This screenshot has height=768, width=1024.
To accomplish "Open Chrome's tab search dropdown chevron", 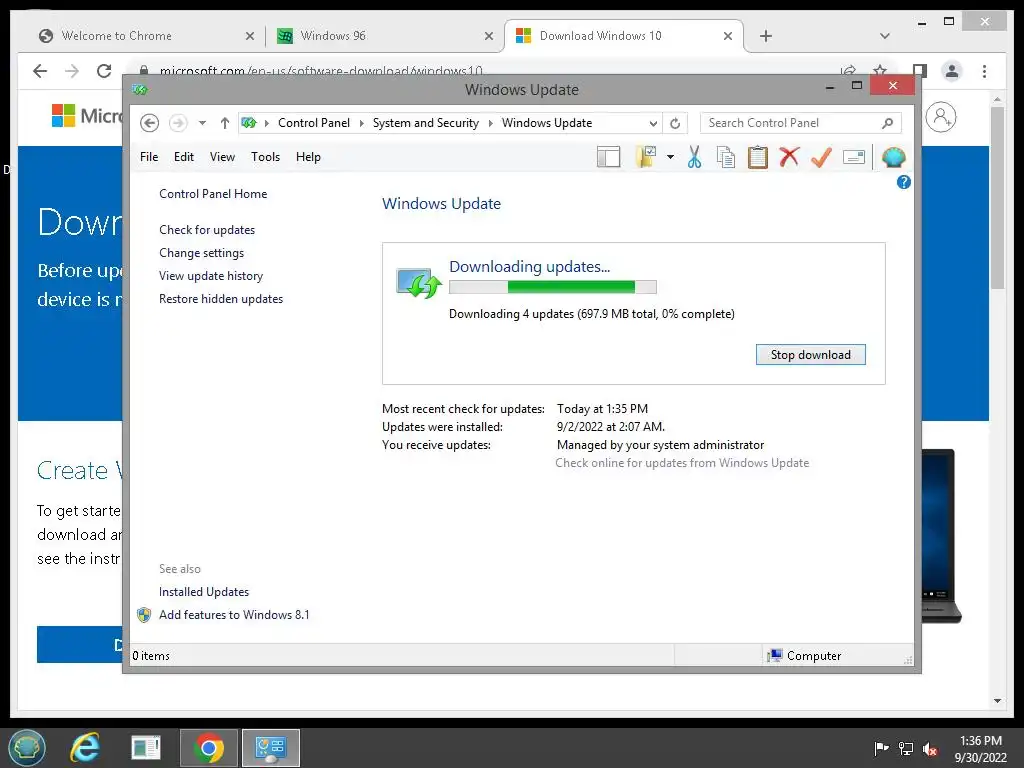I will click(884, 36).
